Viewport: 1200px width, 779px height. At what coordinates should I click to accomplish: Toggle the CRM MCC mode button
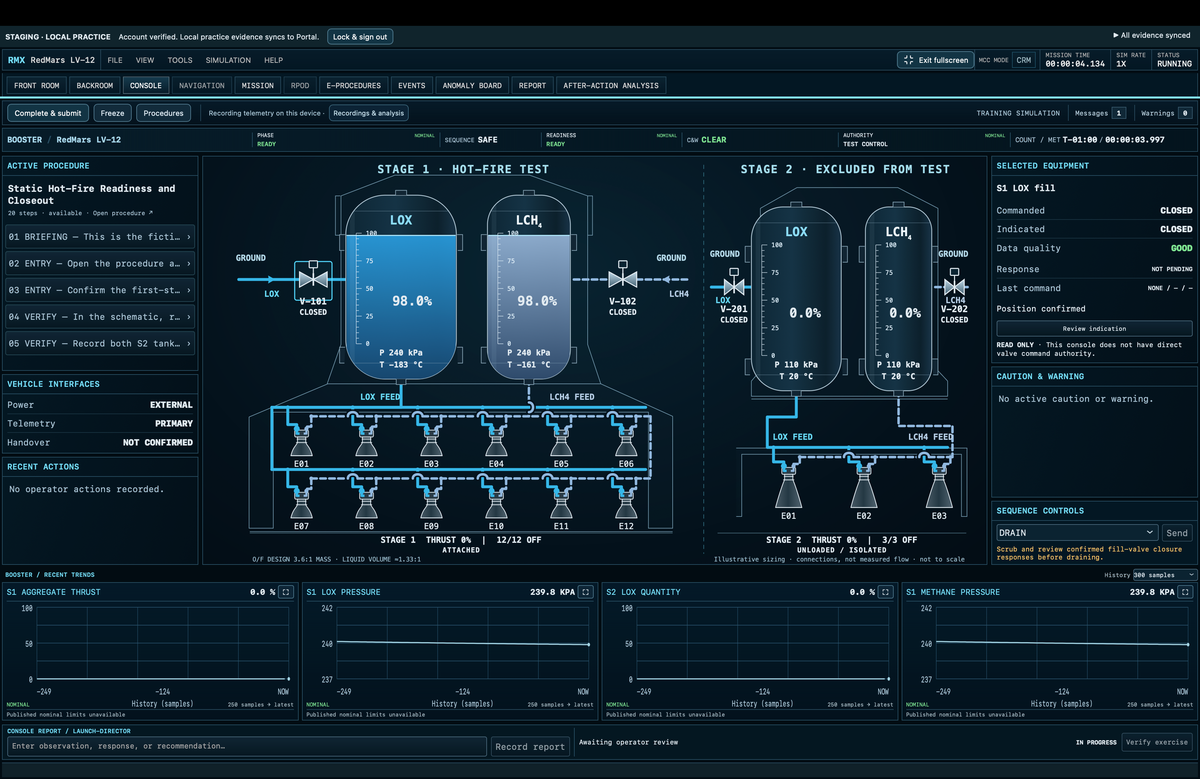coord(1023,60)
